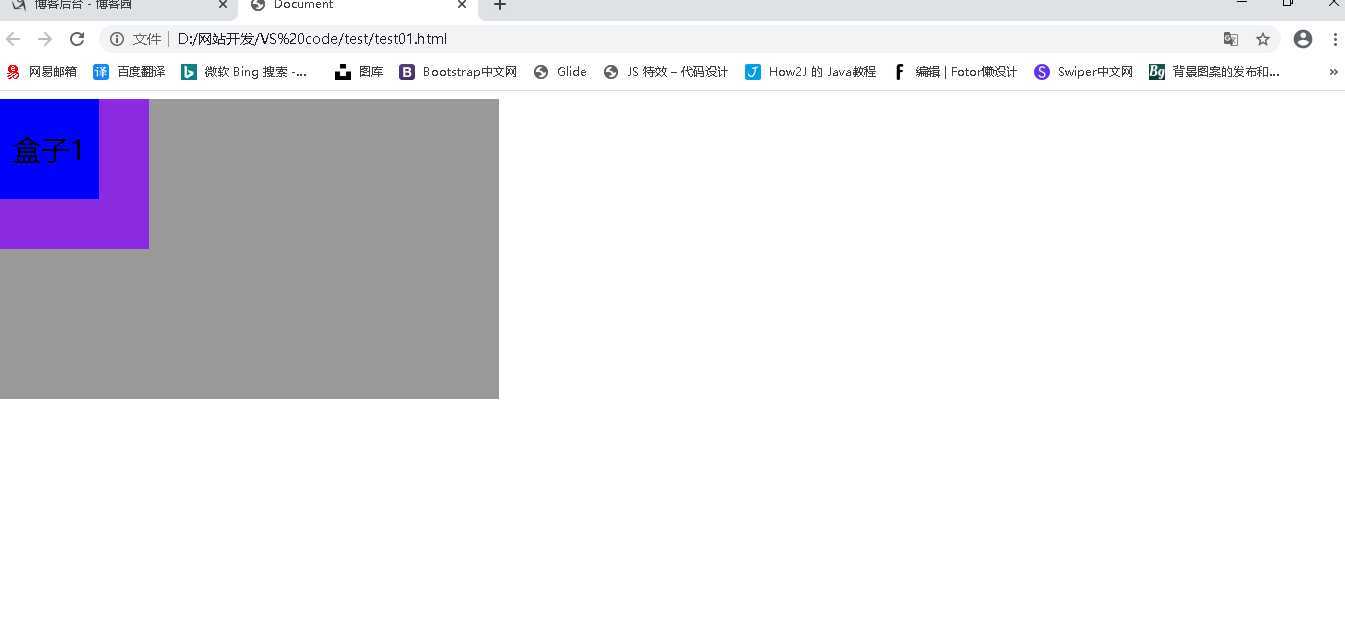The image size is (1345, 632).
Task: Open the 网易邮箱 bookmark
Action: point(42,72)
